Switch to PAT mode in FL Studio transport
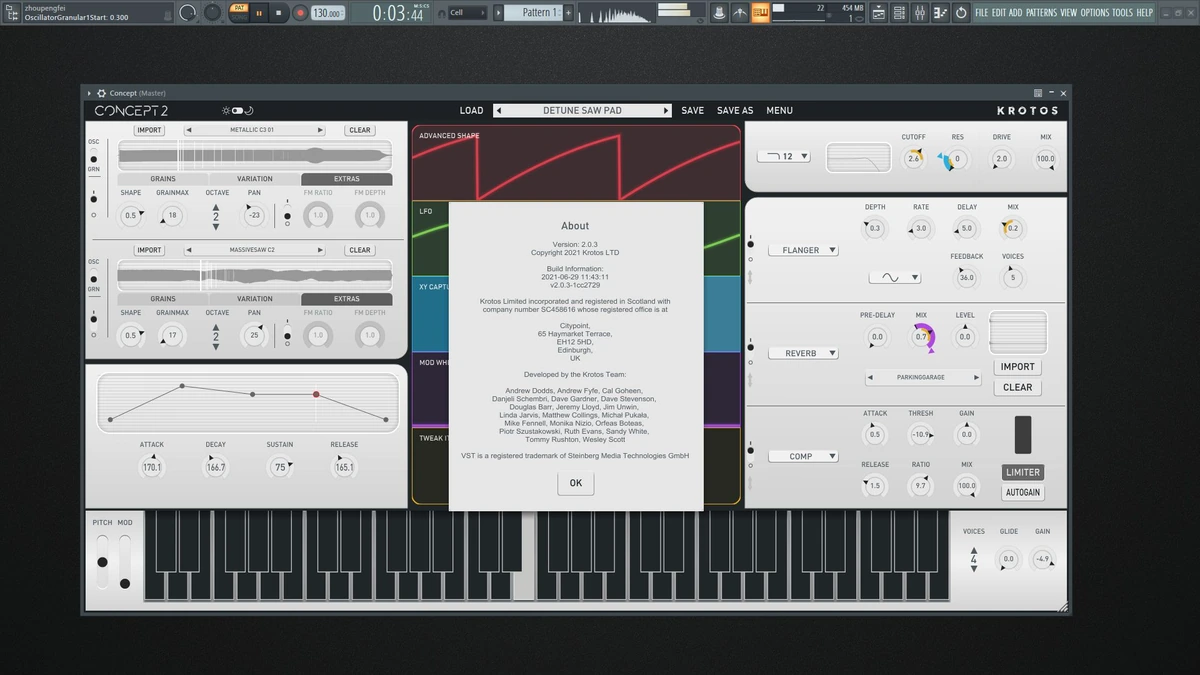This screenshot has height=675, width=1200. [x=239, y=7]
